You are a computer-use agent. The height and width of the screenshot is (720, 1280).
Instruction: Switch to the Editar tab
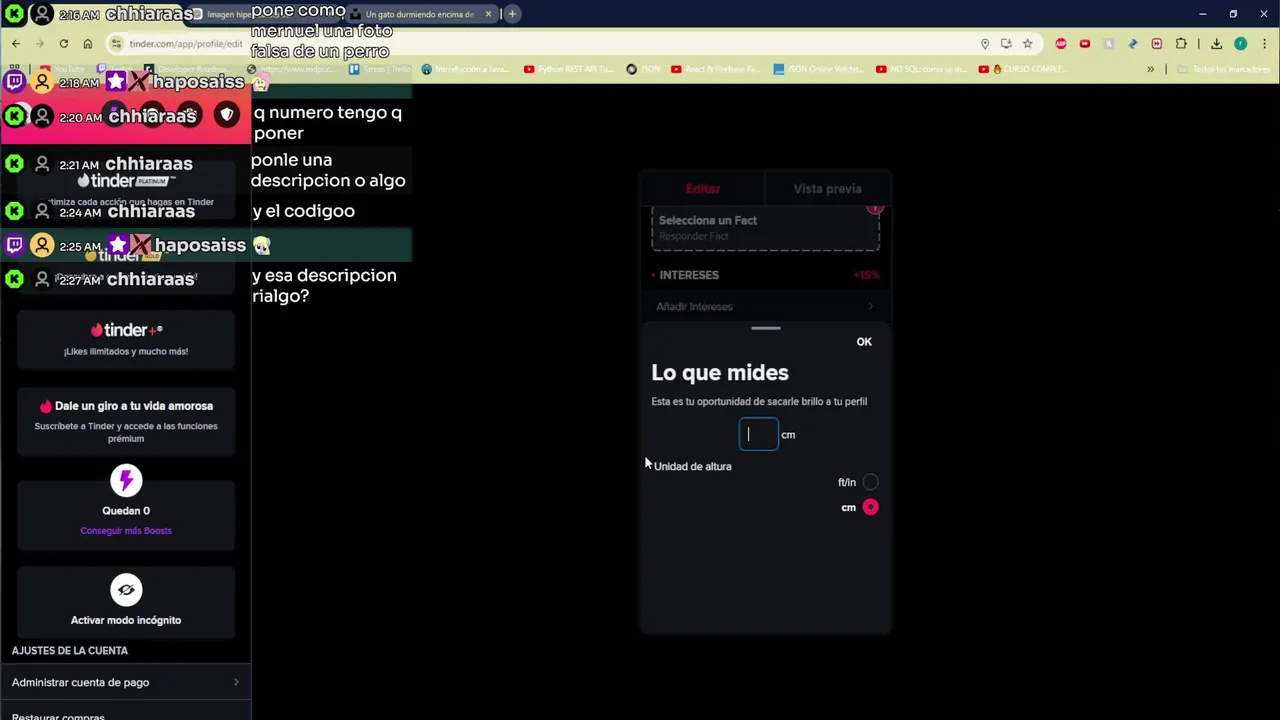702,189
